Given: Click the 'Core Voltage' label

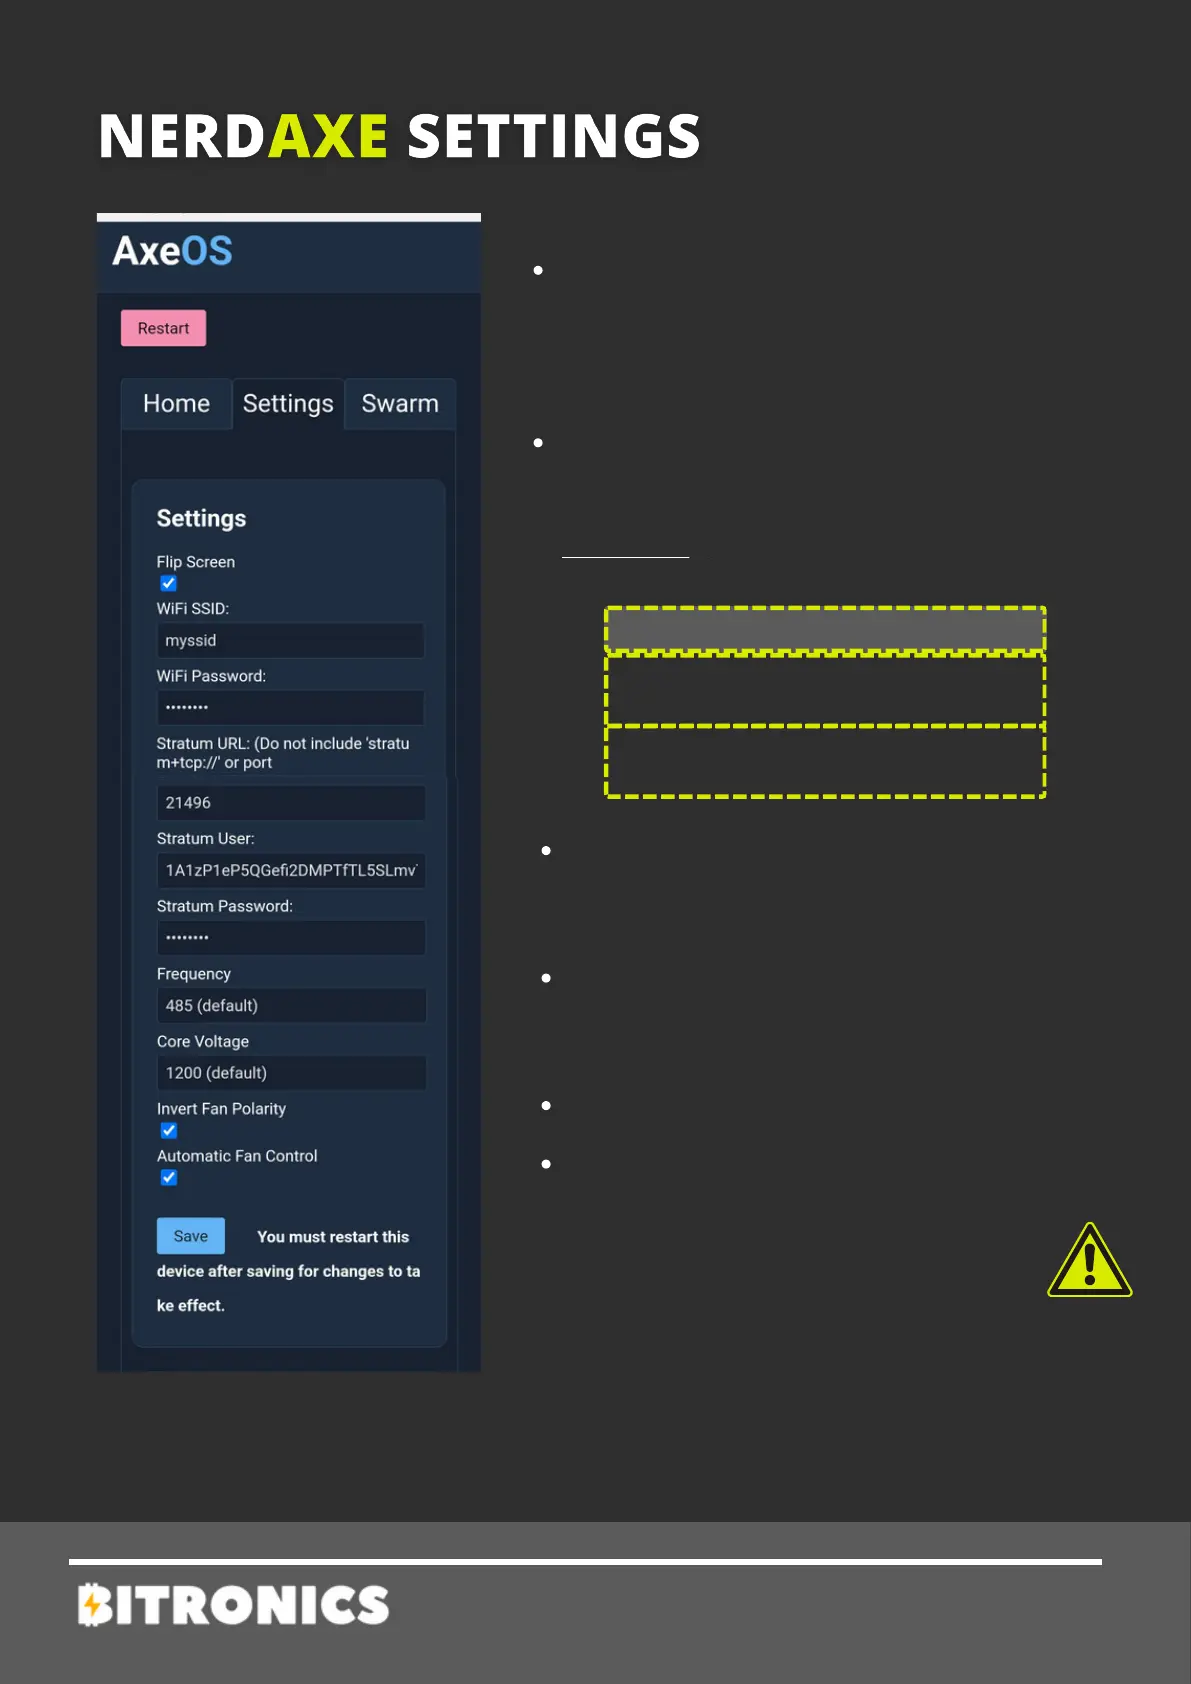Looking at the screenshot, I should click(x=203, y=1041).
